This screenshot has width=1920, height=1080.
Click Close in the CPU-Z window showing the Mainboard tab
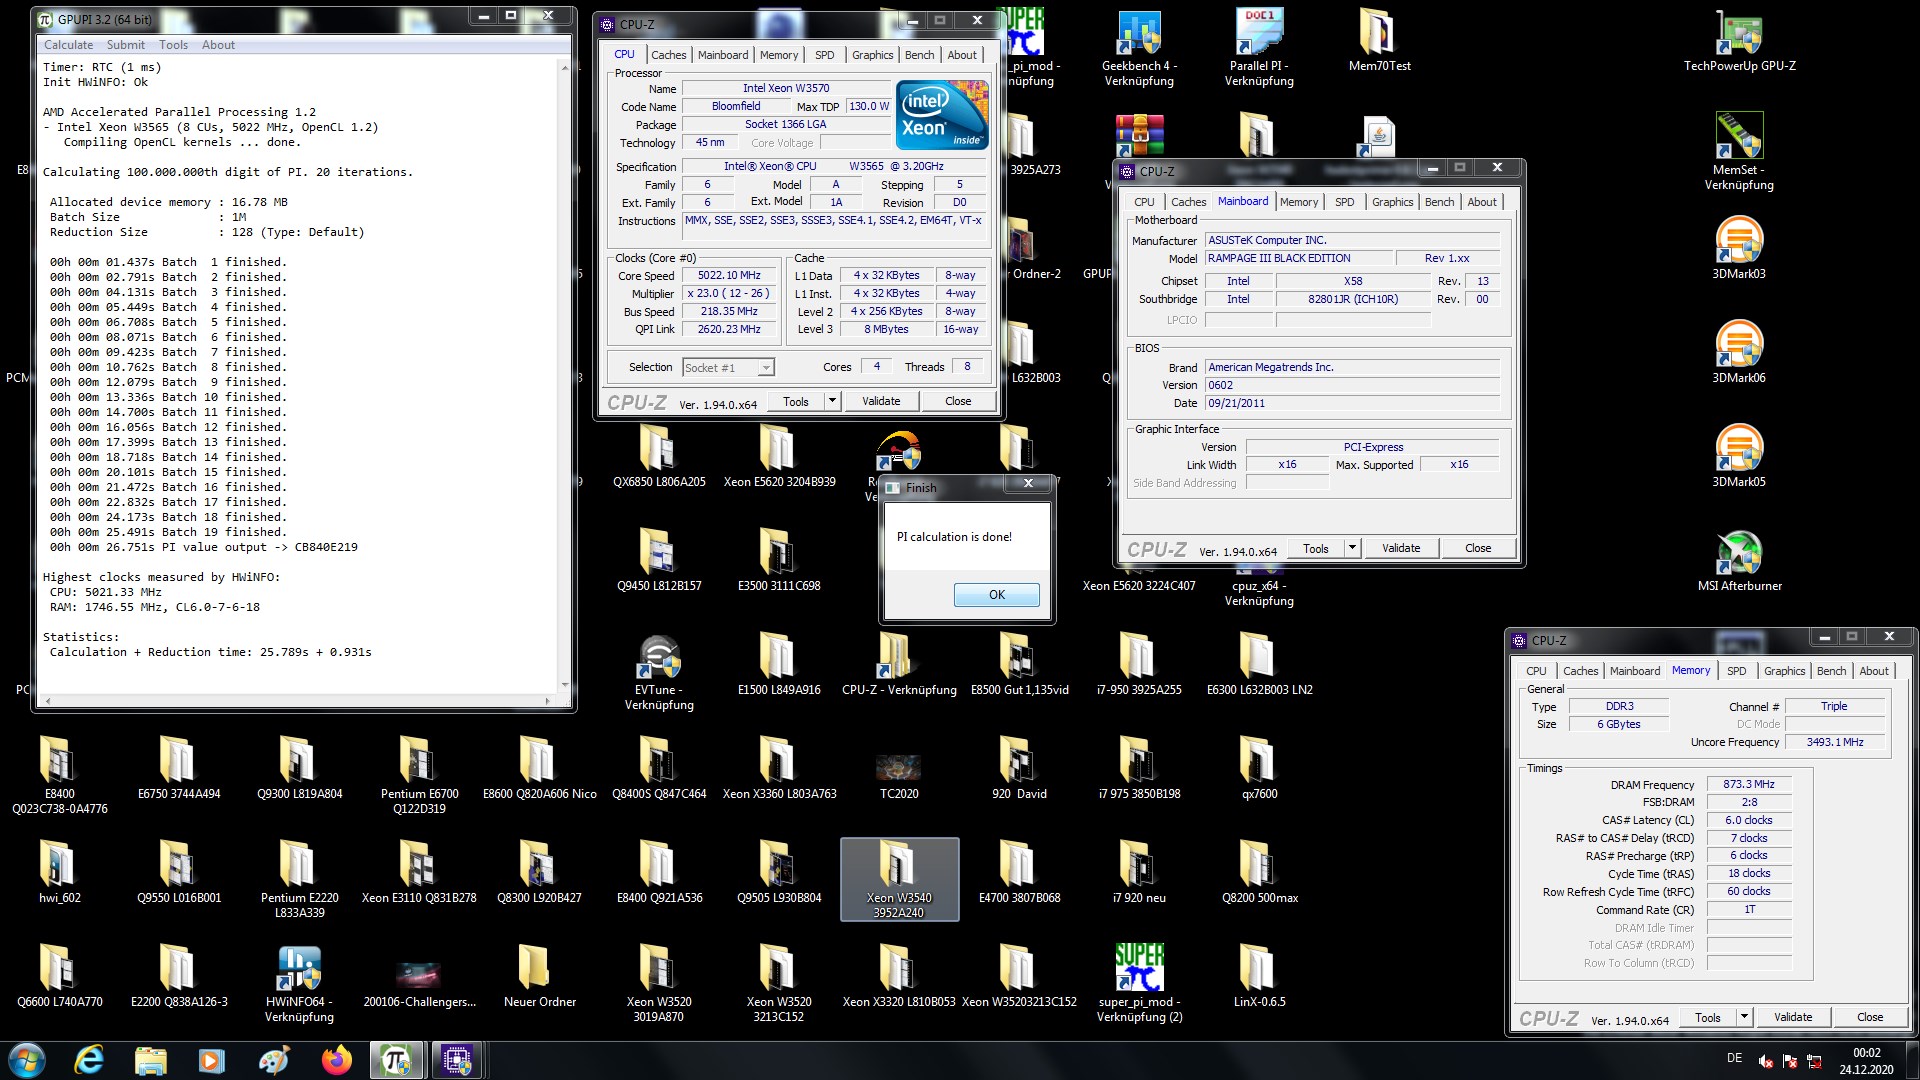(1477, 548)
